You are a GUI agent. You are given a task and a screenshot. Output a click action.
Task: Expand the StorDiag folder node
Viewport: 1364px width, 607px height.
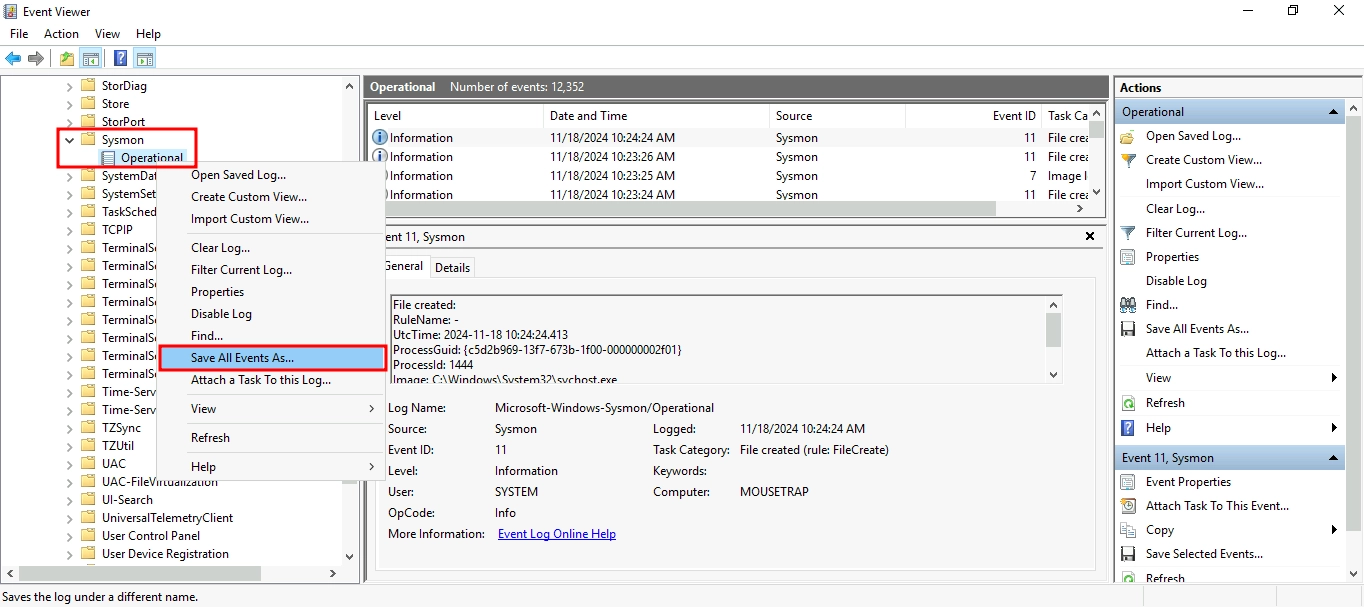69,86
